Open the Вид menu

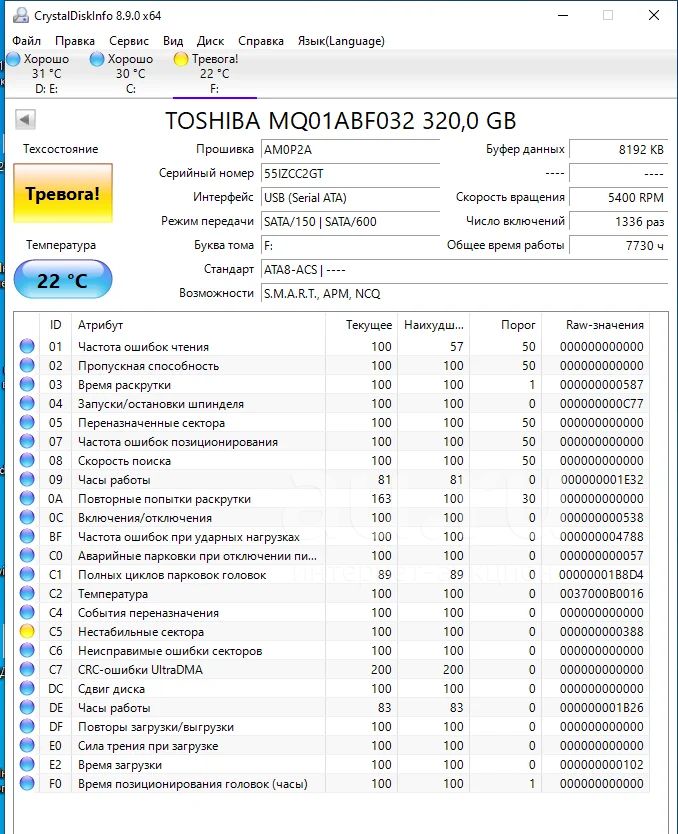tap(173, 41)
